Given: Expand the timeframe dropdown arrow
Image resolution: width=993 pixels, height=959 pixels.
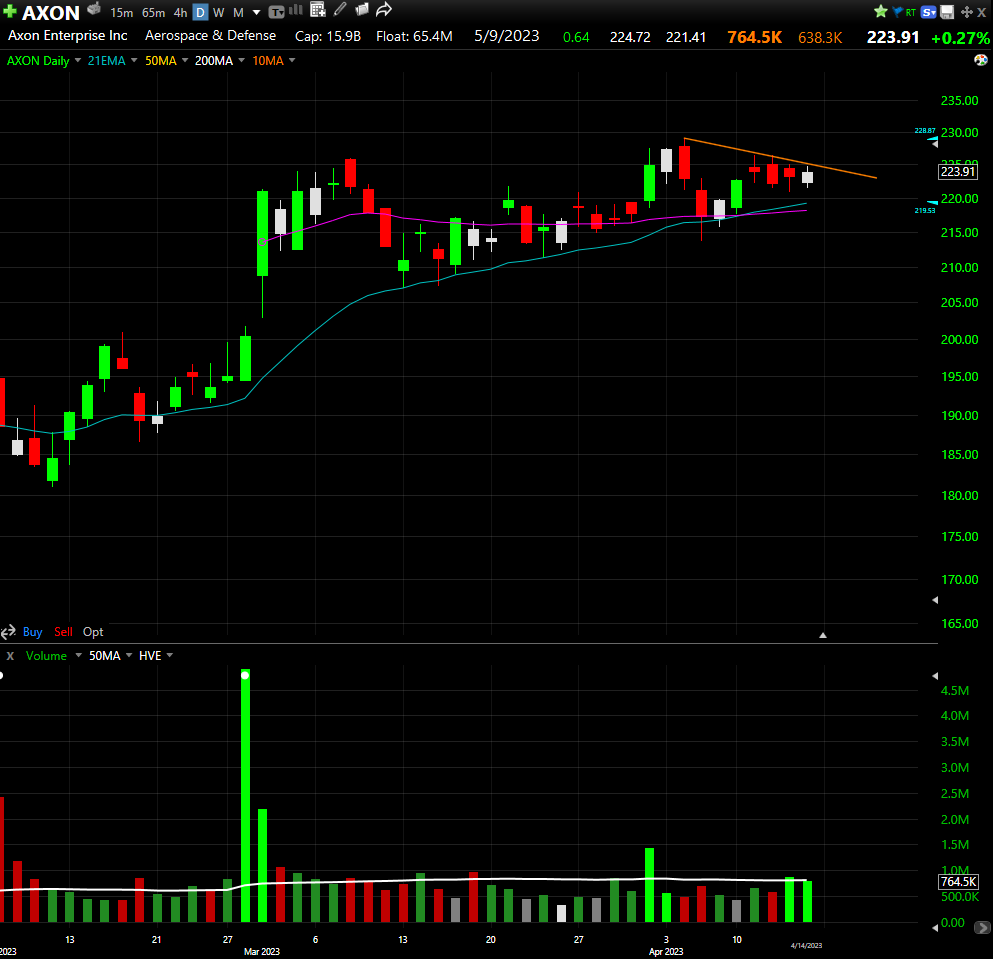Looking at the screenshot, I should point(256,13).
